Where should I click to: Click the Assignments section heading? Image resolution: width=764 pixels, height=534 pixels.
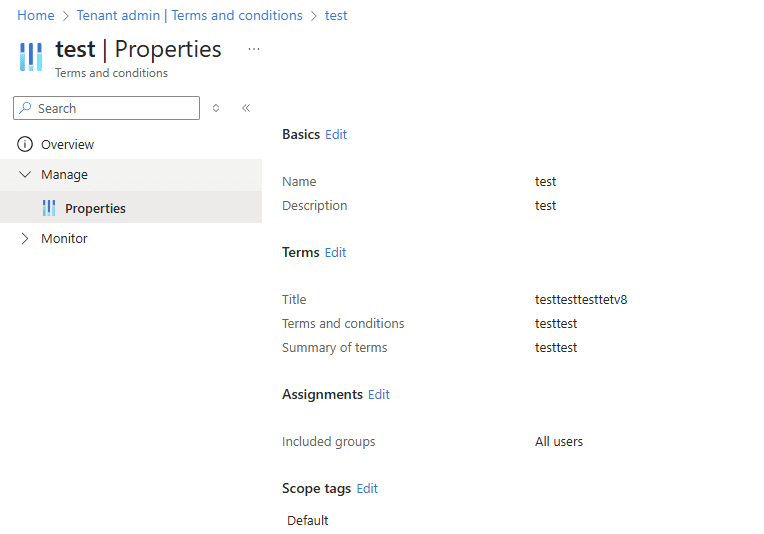click(x=322, y=394)
